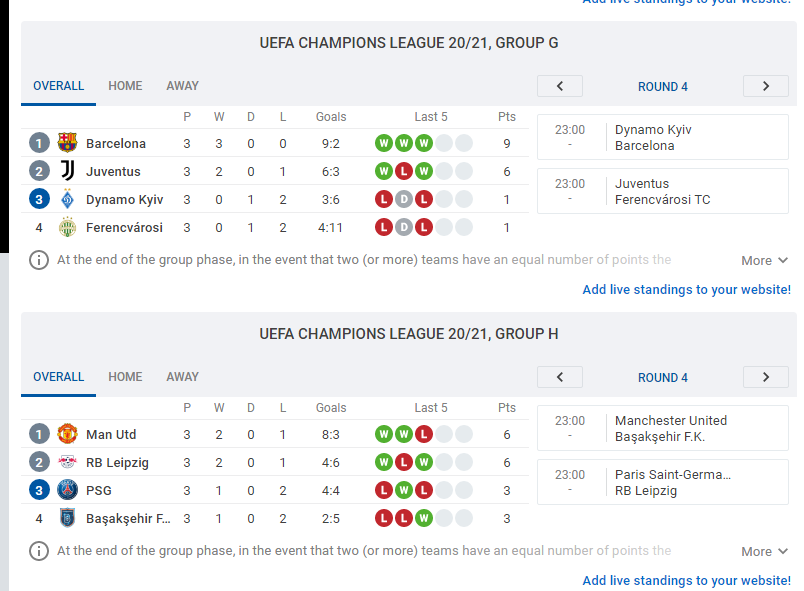Click the Barcelona club crest icon
This screenshot has height=591, width=804.
(67, 143)
